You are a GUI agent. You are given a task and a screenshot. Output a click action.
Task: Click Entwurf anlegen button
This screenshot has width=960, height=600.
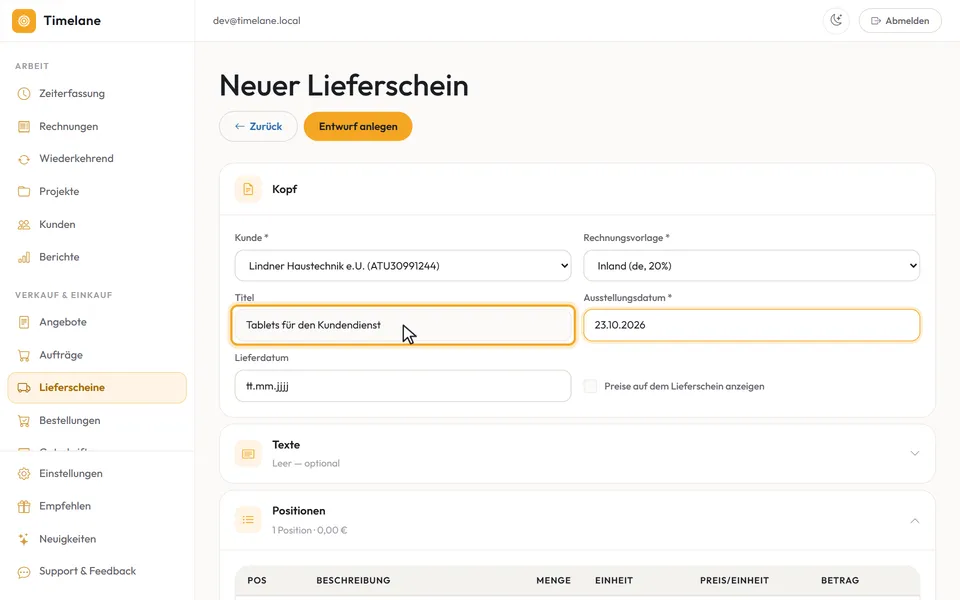358,127
